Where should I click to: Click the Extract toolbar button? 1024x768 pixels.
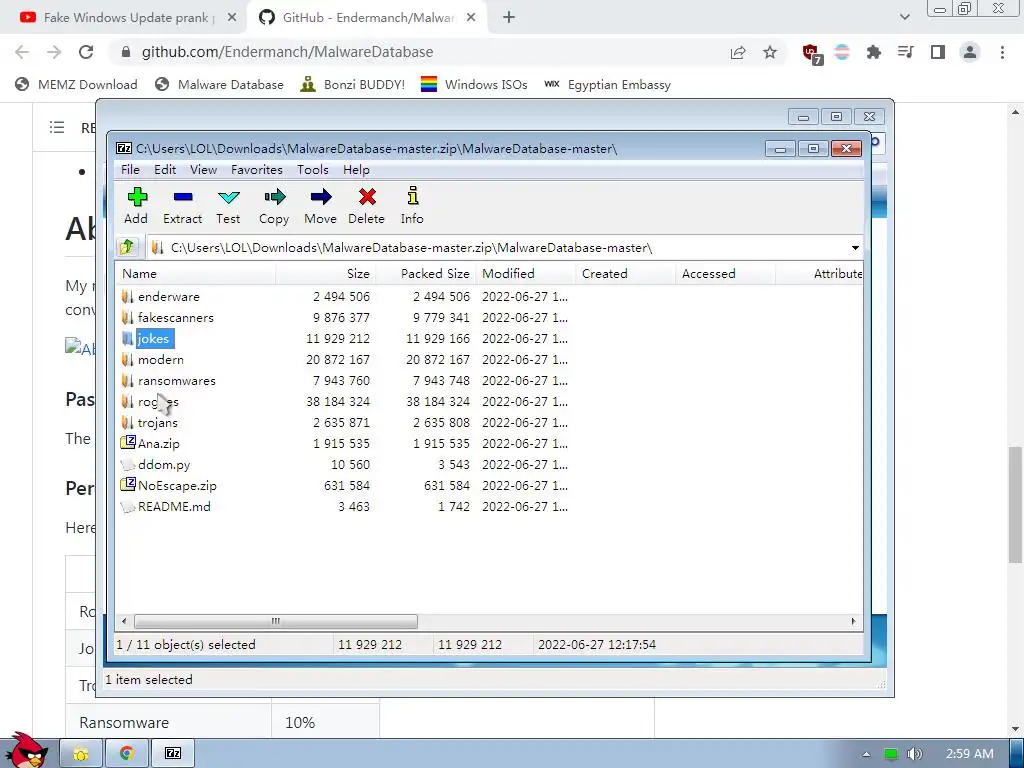pos(182,206)
